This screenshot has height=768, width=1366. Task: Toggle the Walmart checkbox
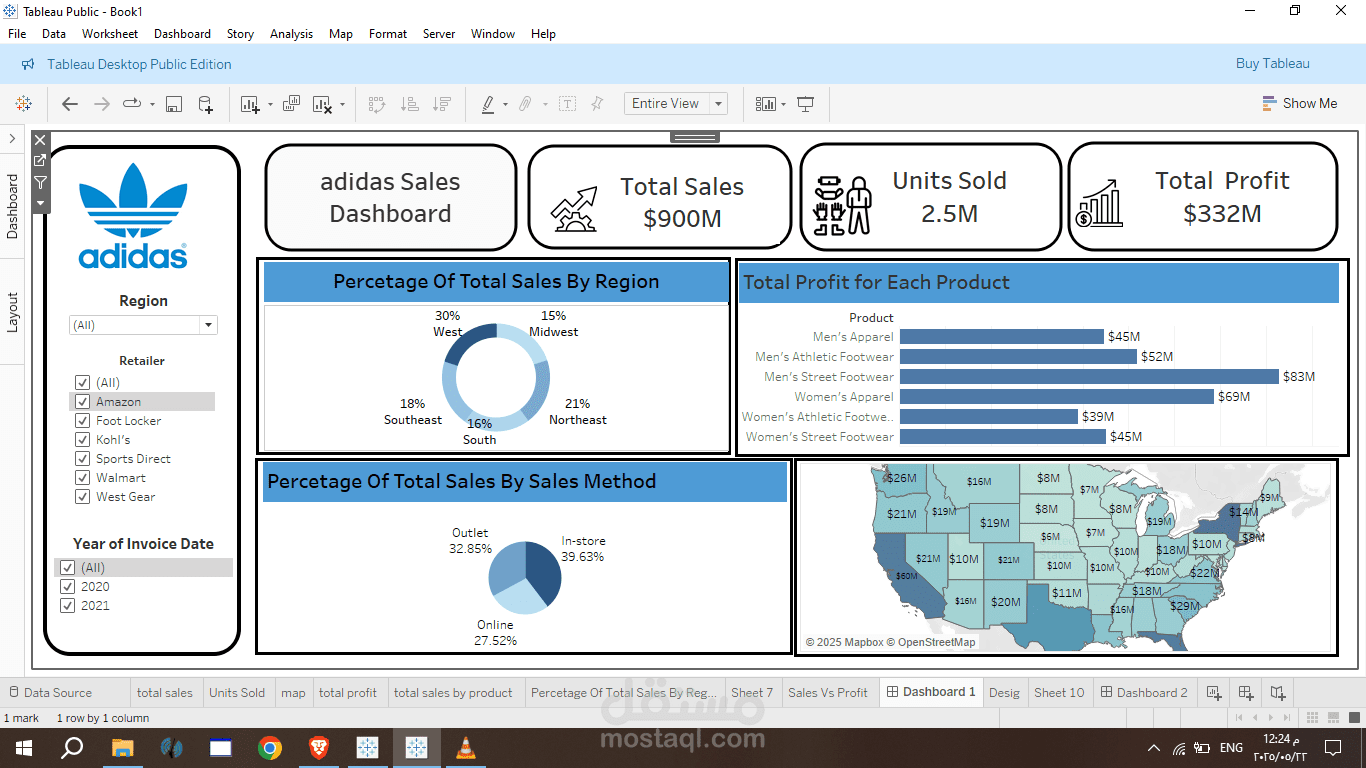pyautogui.click(x=82, y=478)
